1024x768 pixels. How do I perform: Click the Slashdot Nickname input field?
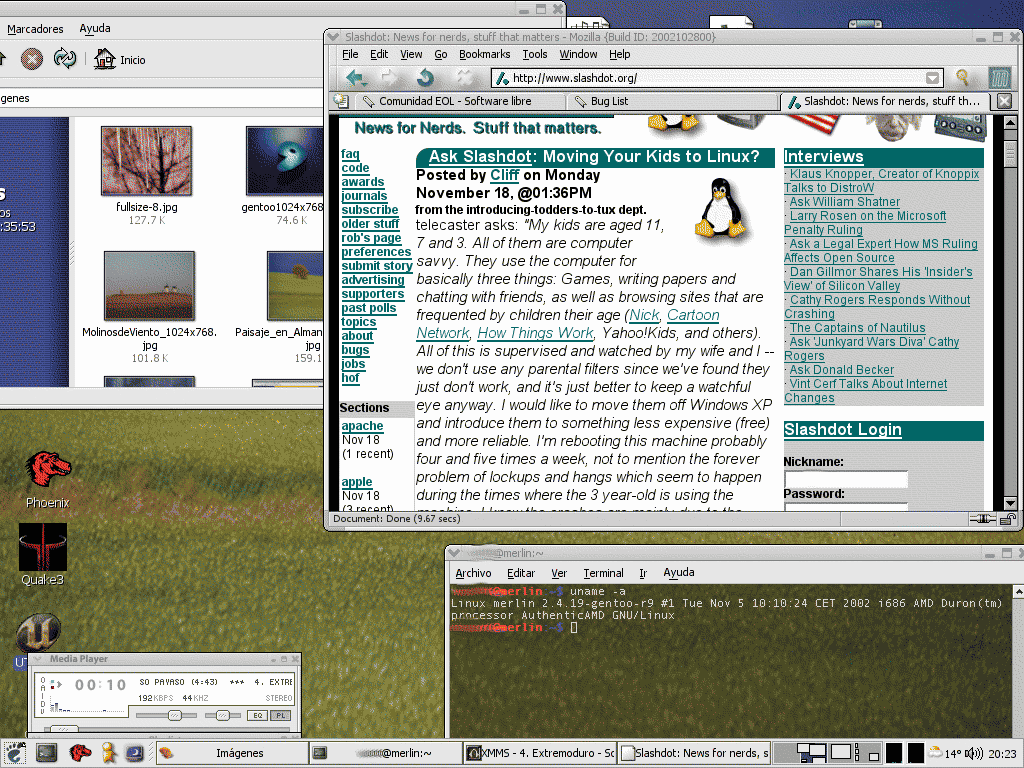coord(845,479)
